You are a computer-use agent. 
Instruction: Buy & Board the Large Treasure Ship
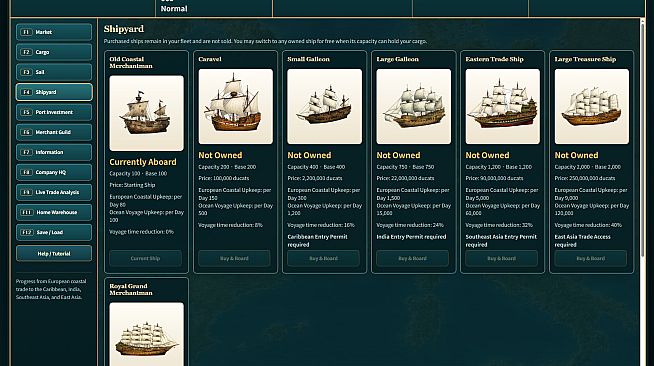591,258
